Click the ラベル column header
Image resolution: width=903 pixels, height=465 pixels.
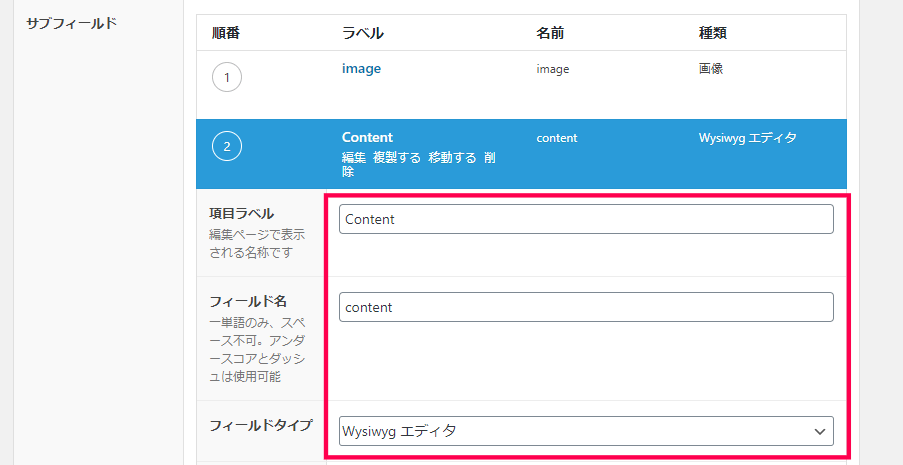pyautogui.click(x=363, y=33)
